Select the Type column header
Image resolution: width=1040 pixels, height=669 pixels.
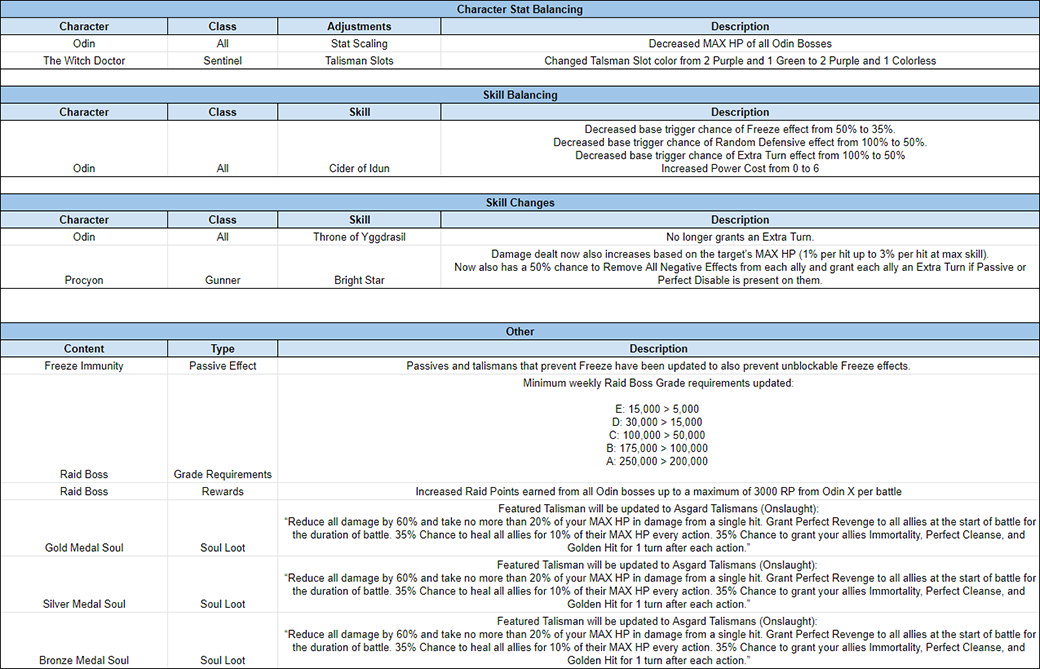pyautogui.click(x=223, y=349)
